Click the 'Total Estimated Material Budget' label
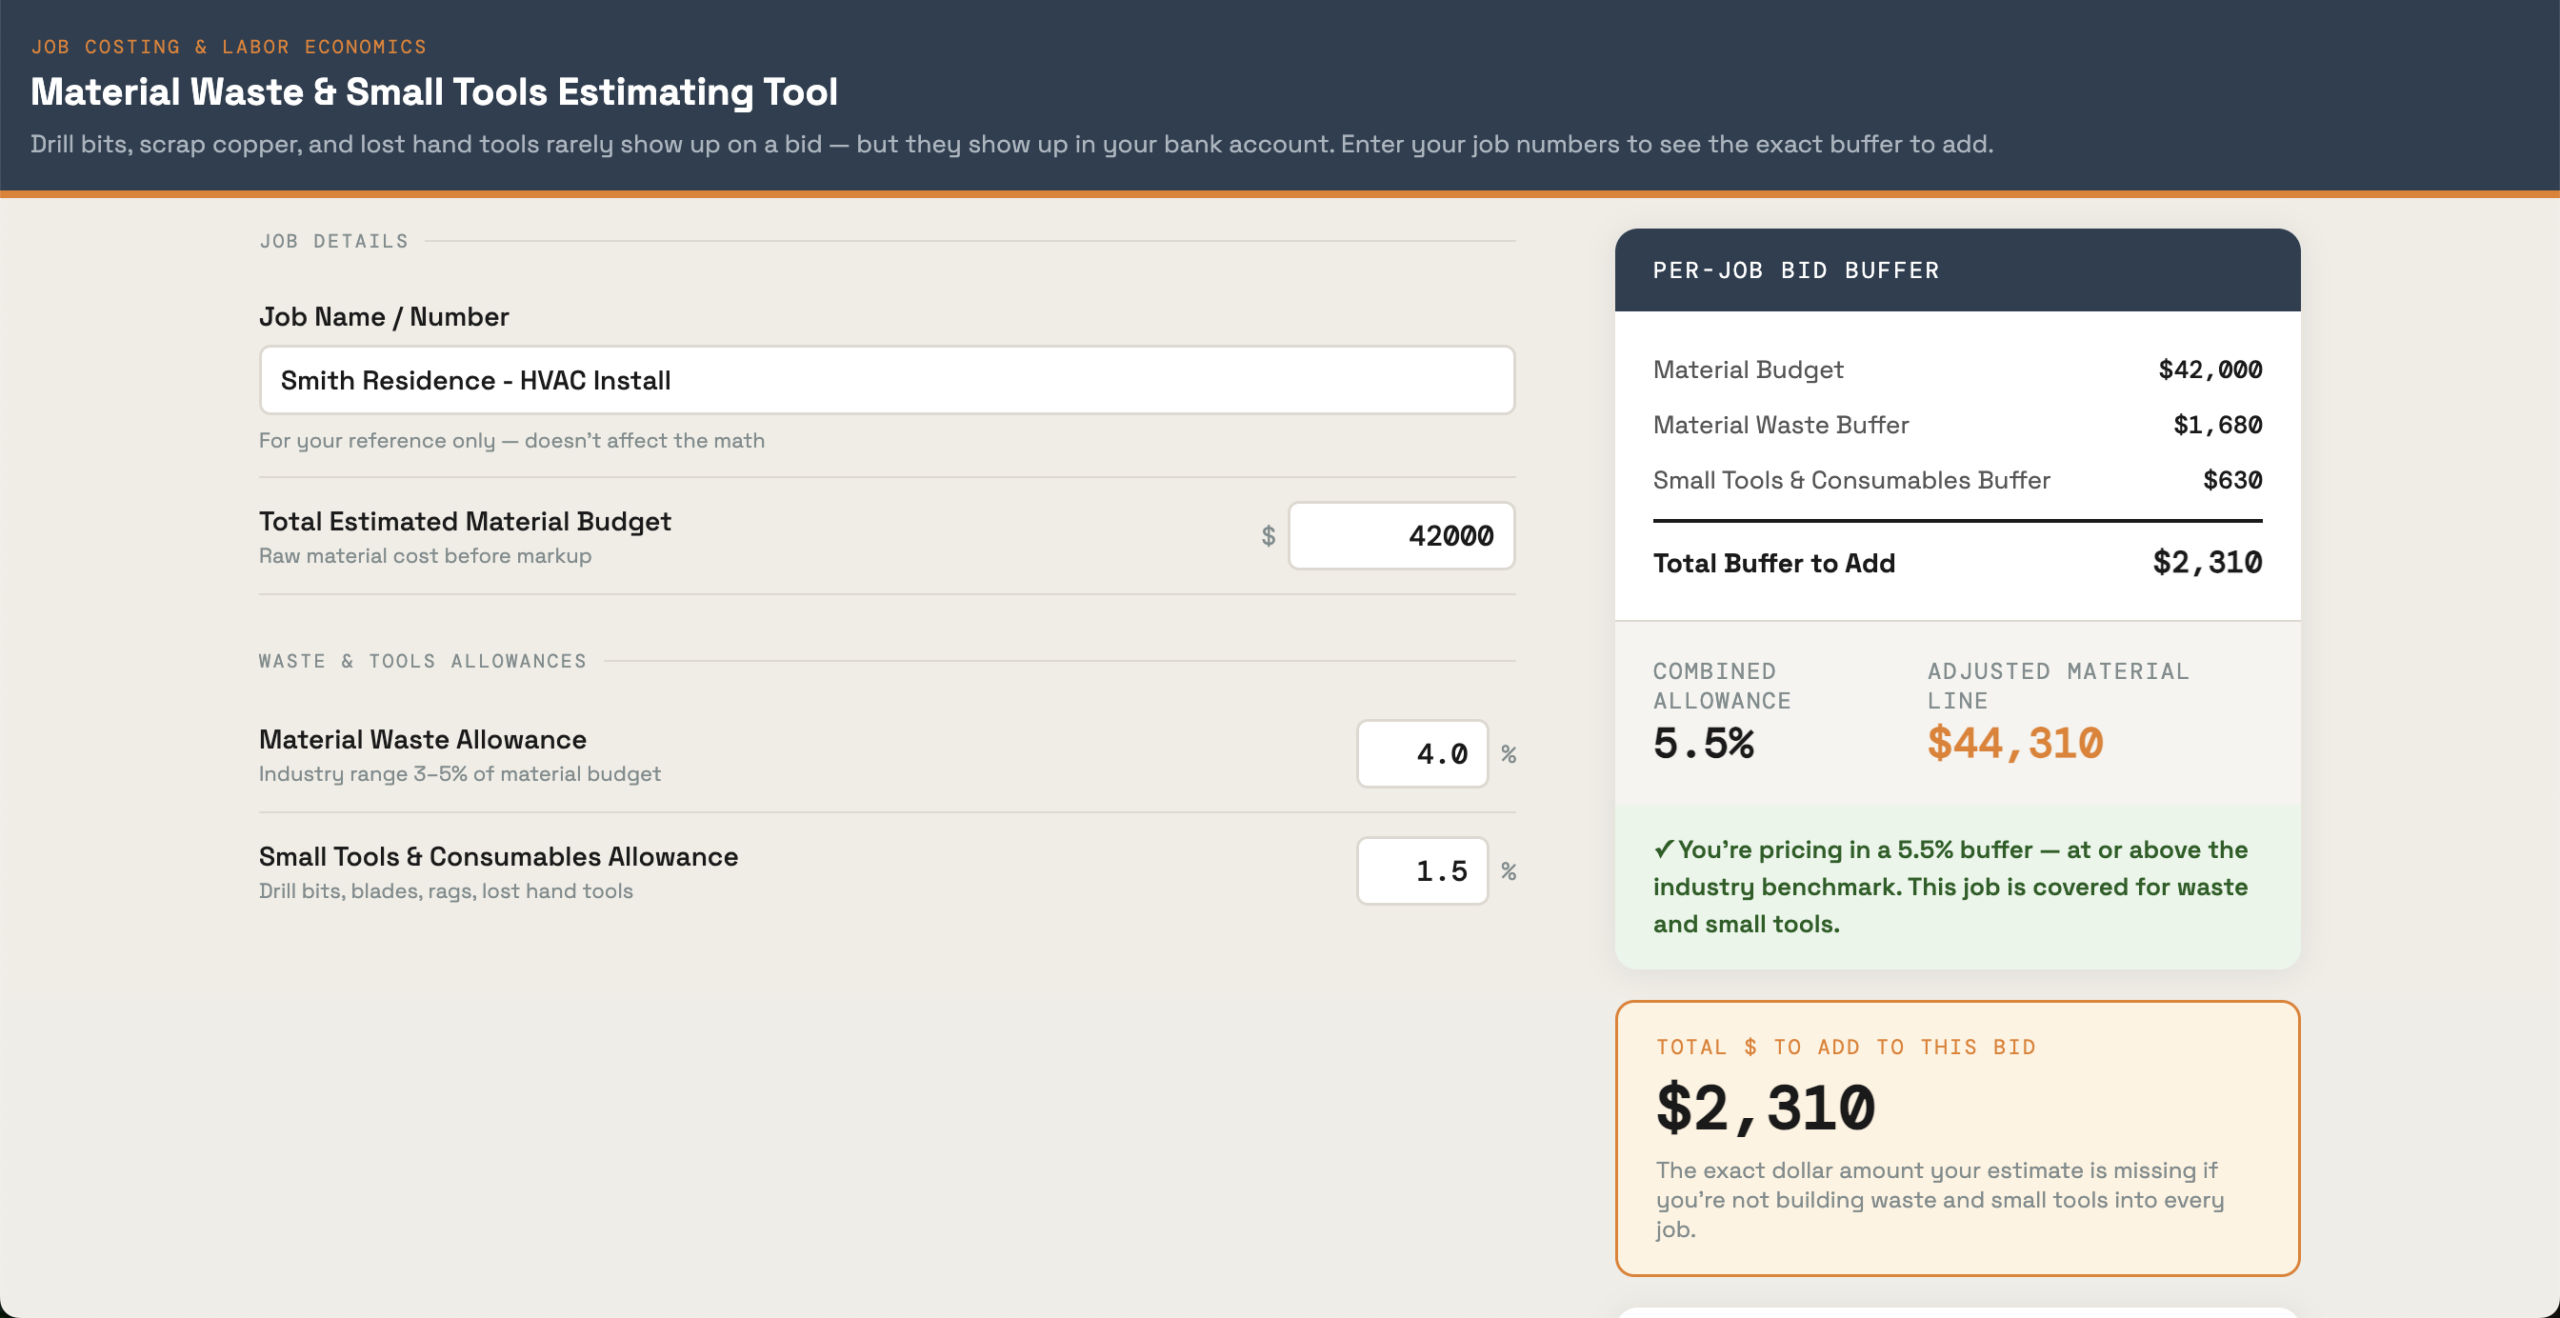This screenshot has width=2560, height=1318. [465, 522]
